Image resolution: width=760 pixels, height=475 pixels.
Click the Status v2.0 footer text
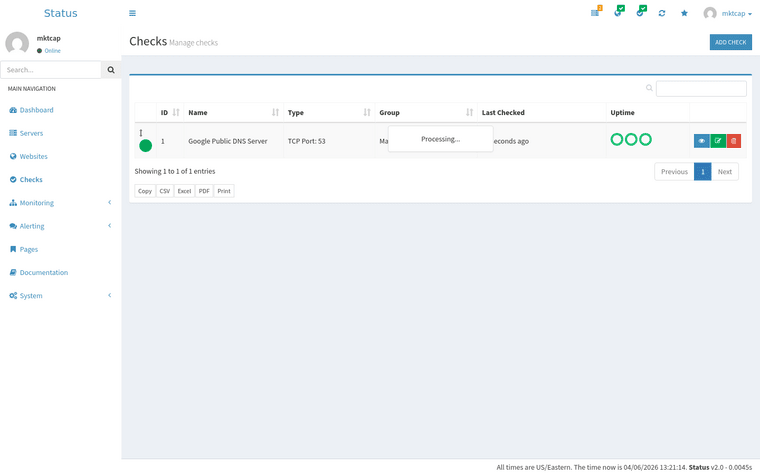[x=706, y=467]
